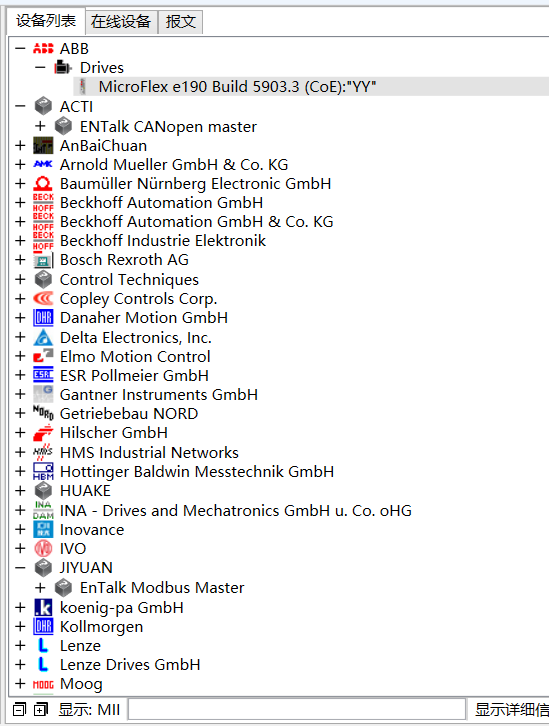Screen dimensions: 549x726
Task: Expand the Inovance vendor node
Action: pos(20,529)
